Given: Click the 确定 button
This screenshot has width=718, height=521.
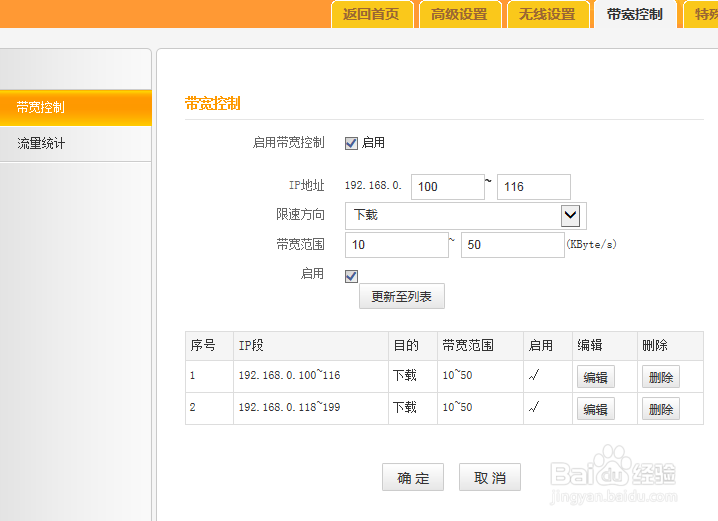Looking at the screenshot, I should pyautogui.click(x=413, y=478).
